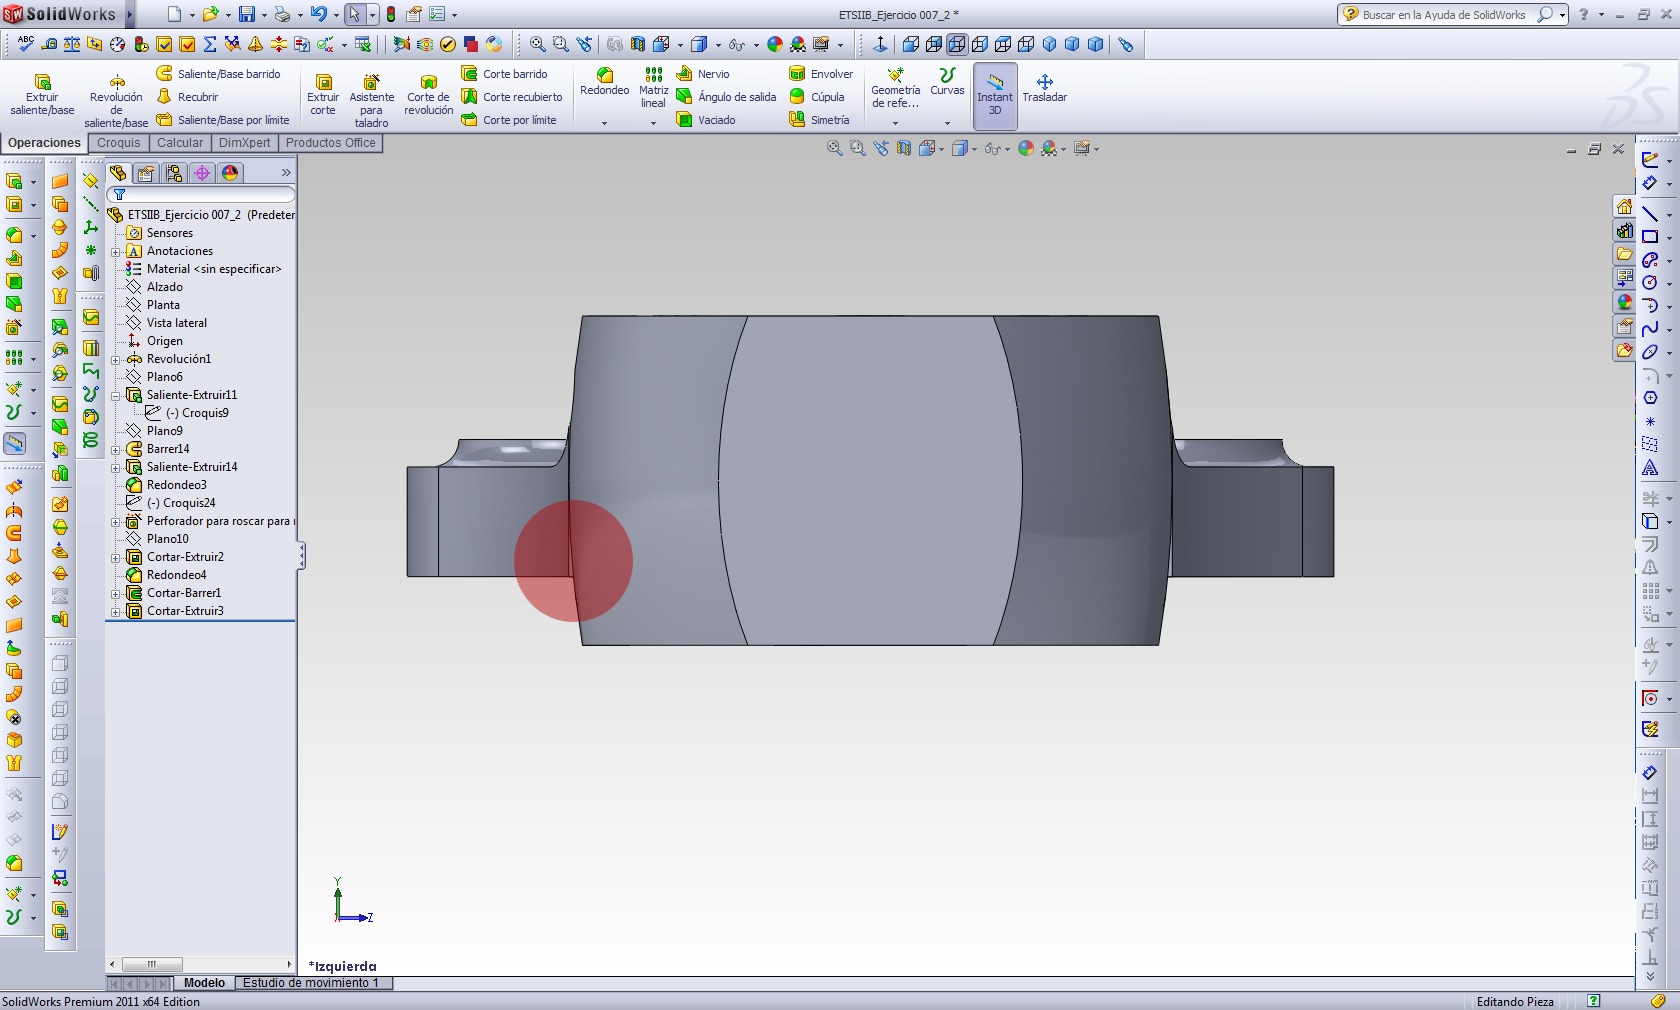Open the DimXpert tab

click(x=244, y=143)
